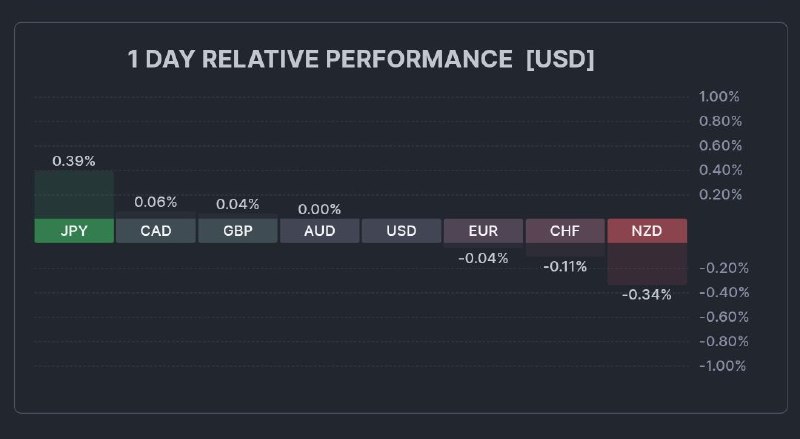800x439 pixels.
Task: Click the USD base currency label
Action: pyautogui.click(x=402, y=231)
